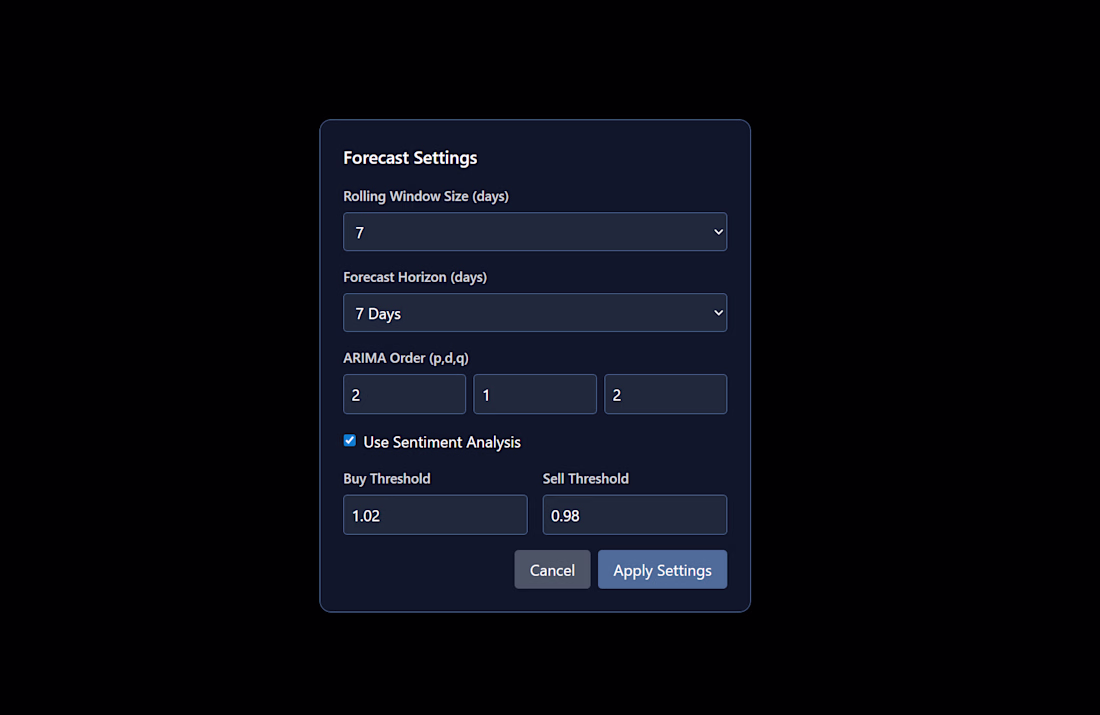
Task: Focus the last ARIMA order field (q)
Action: (x=665, y=394)
